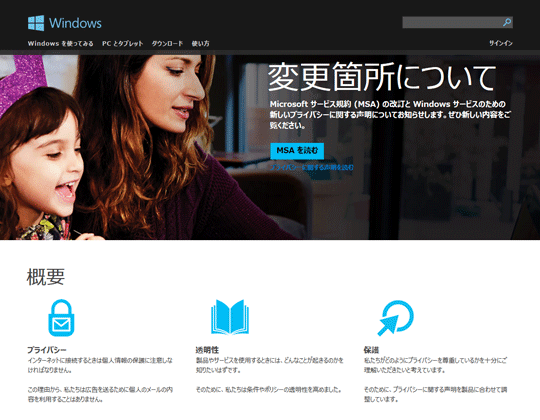Screen dimensions: 540x420
Task: Click the circular arrow cursor icon
Action: point(395,318)
